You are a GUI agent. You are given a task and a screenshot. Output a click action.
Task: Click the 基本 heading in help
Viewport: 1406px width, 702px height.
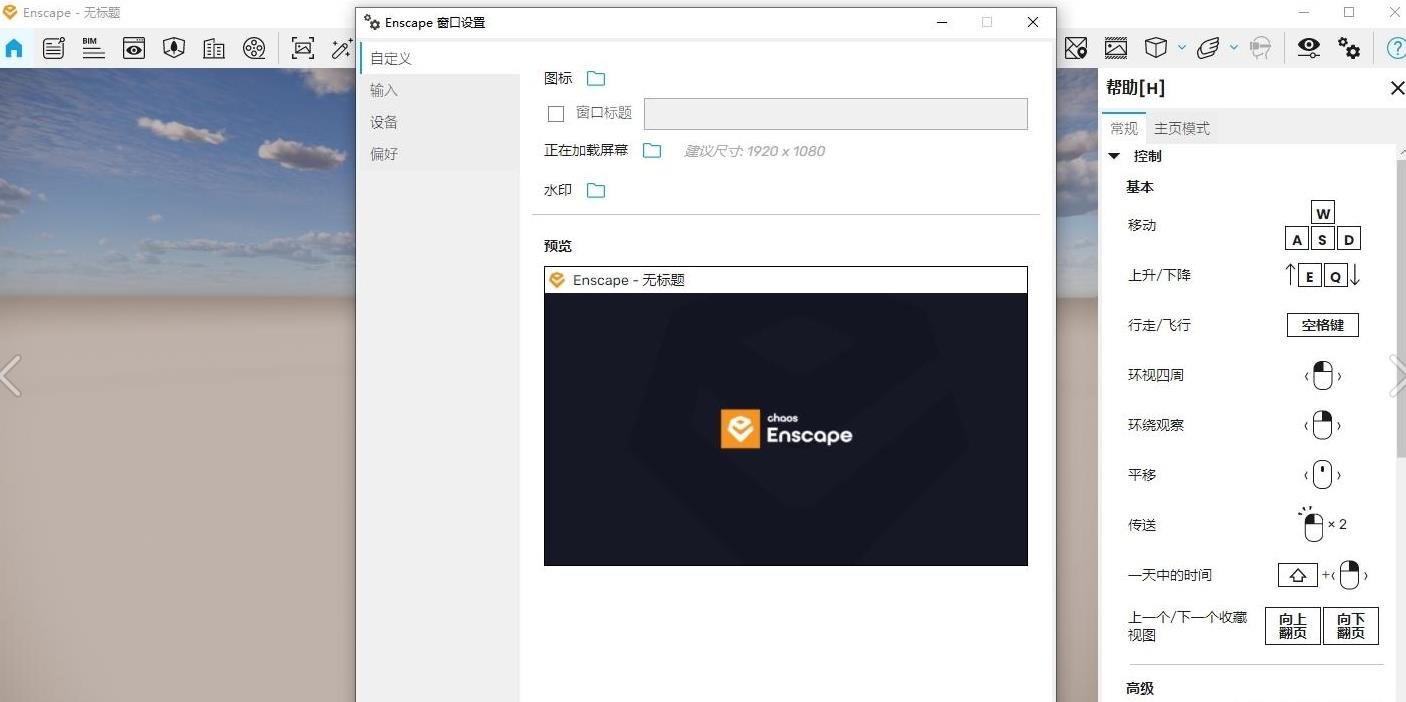tap(1140, 187)
